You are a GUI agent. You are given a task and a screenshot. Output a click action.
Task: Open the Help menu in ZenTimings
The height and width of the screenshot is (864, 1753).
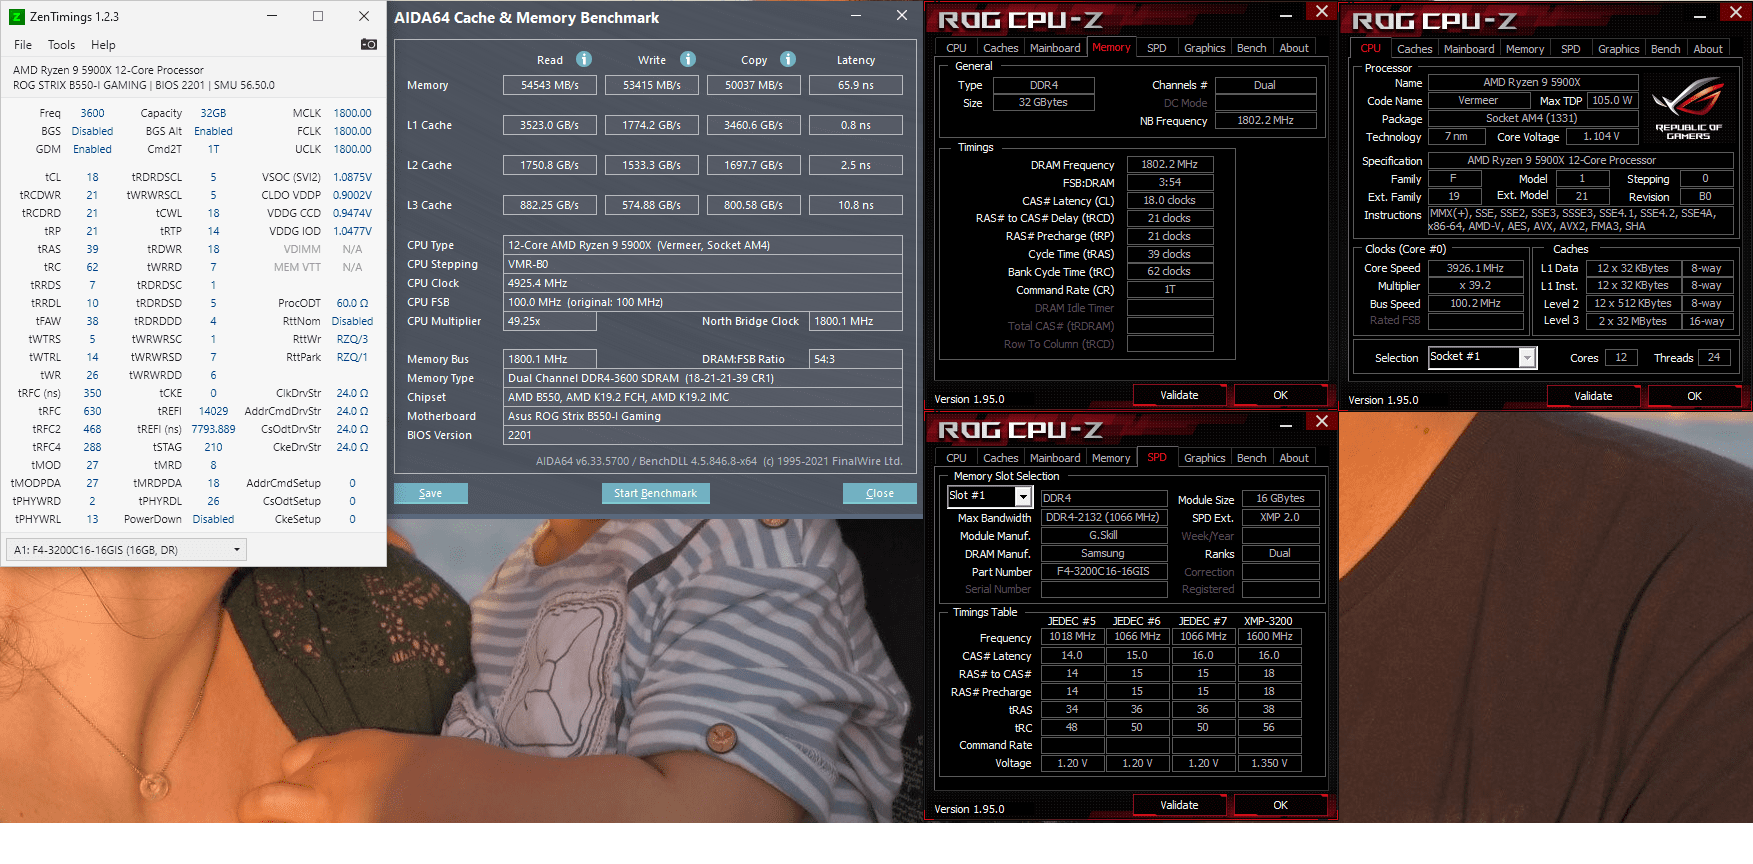point(103,45)
